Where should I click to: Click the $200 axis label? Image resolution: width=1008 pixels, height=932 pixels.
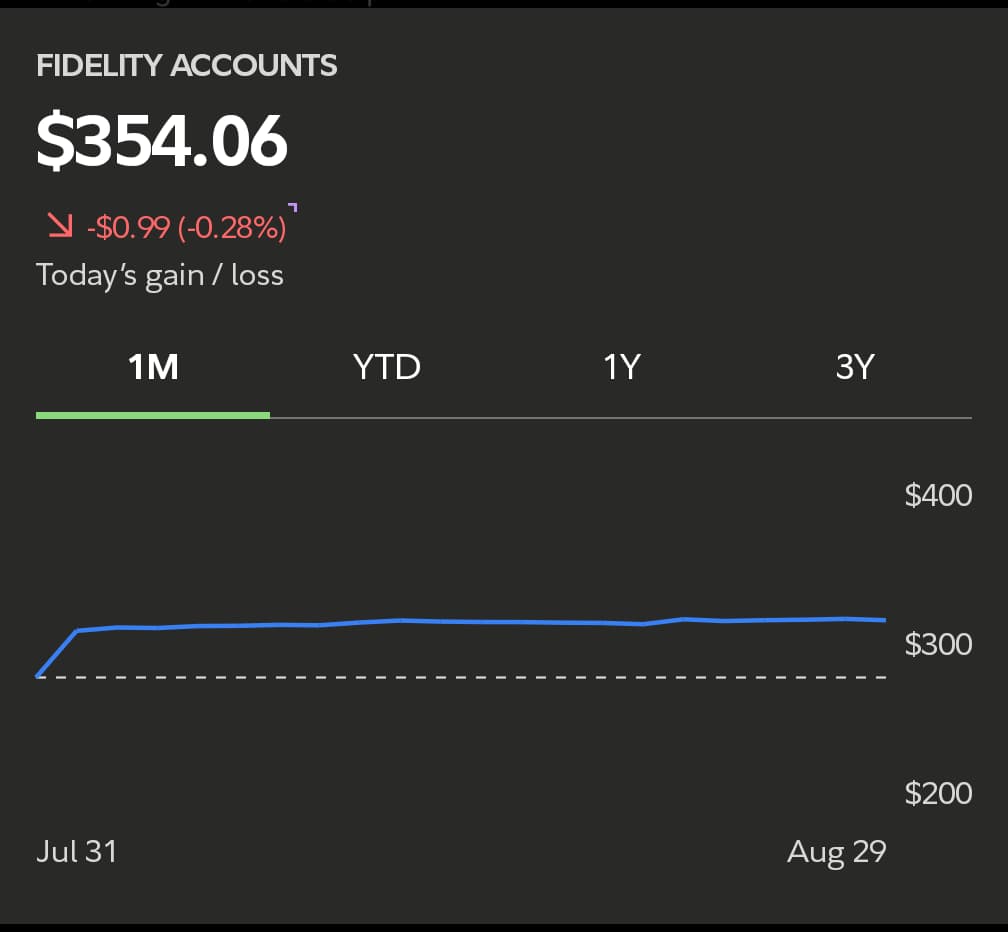938,793
